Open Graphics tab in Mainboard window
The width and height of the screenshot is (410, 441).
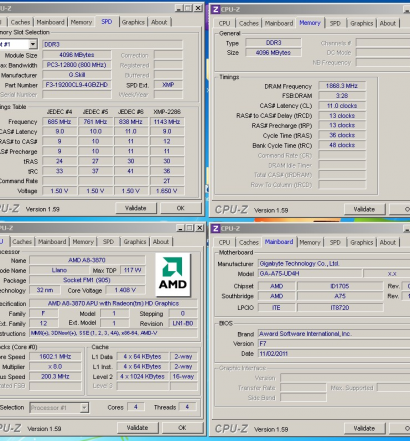[361, 242]
